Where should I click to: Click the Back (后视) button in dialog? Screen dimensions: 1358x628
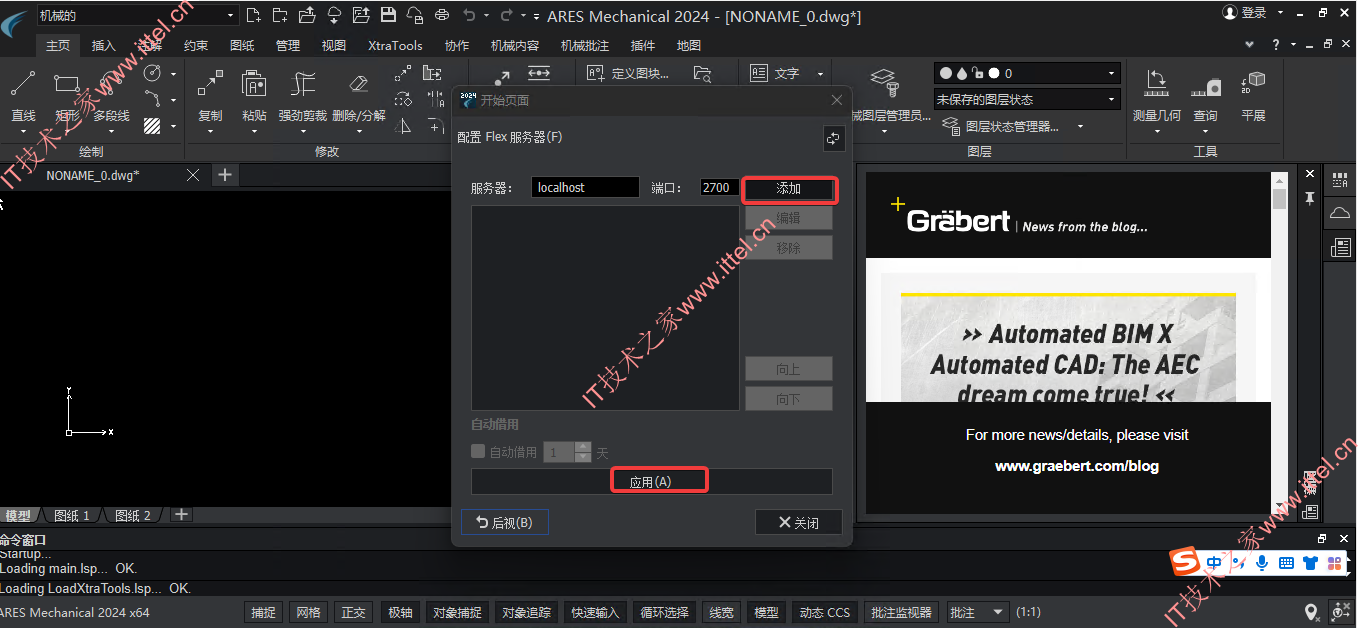505,522
